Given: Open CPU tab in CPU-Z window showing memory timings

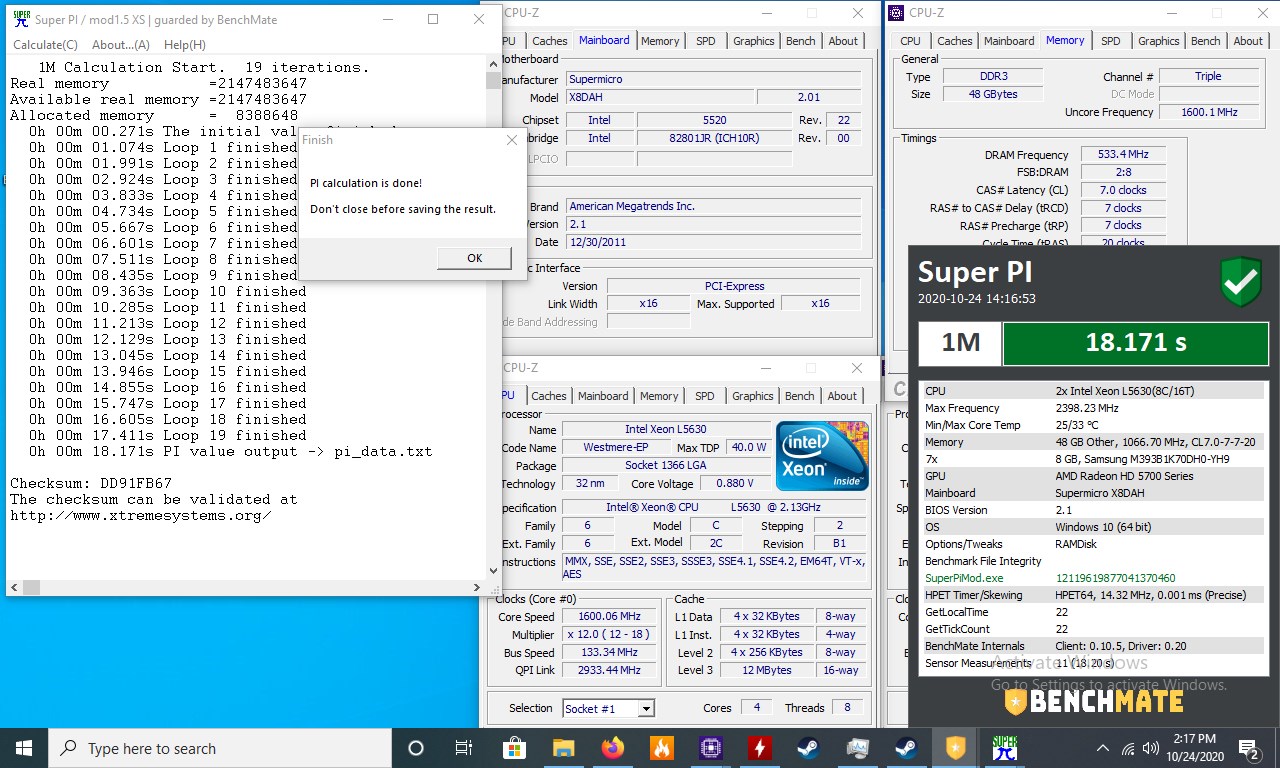Looking at the screenshot, I should (x=910, y=41).
